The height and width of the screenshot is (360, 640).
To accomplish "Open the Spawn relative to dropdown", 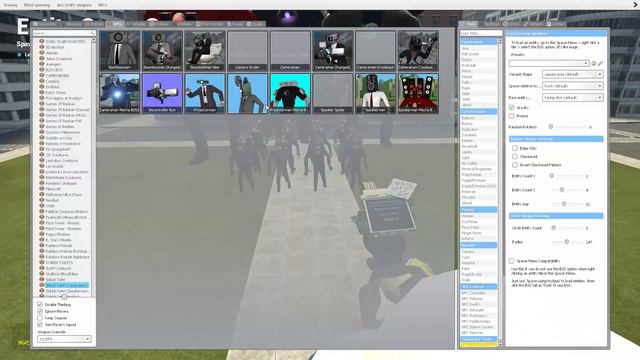I will click(572, 86).
